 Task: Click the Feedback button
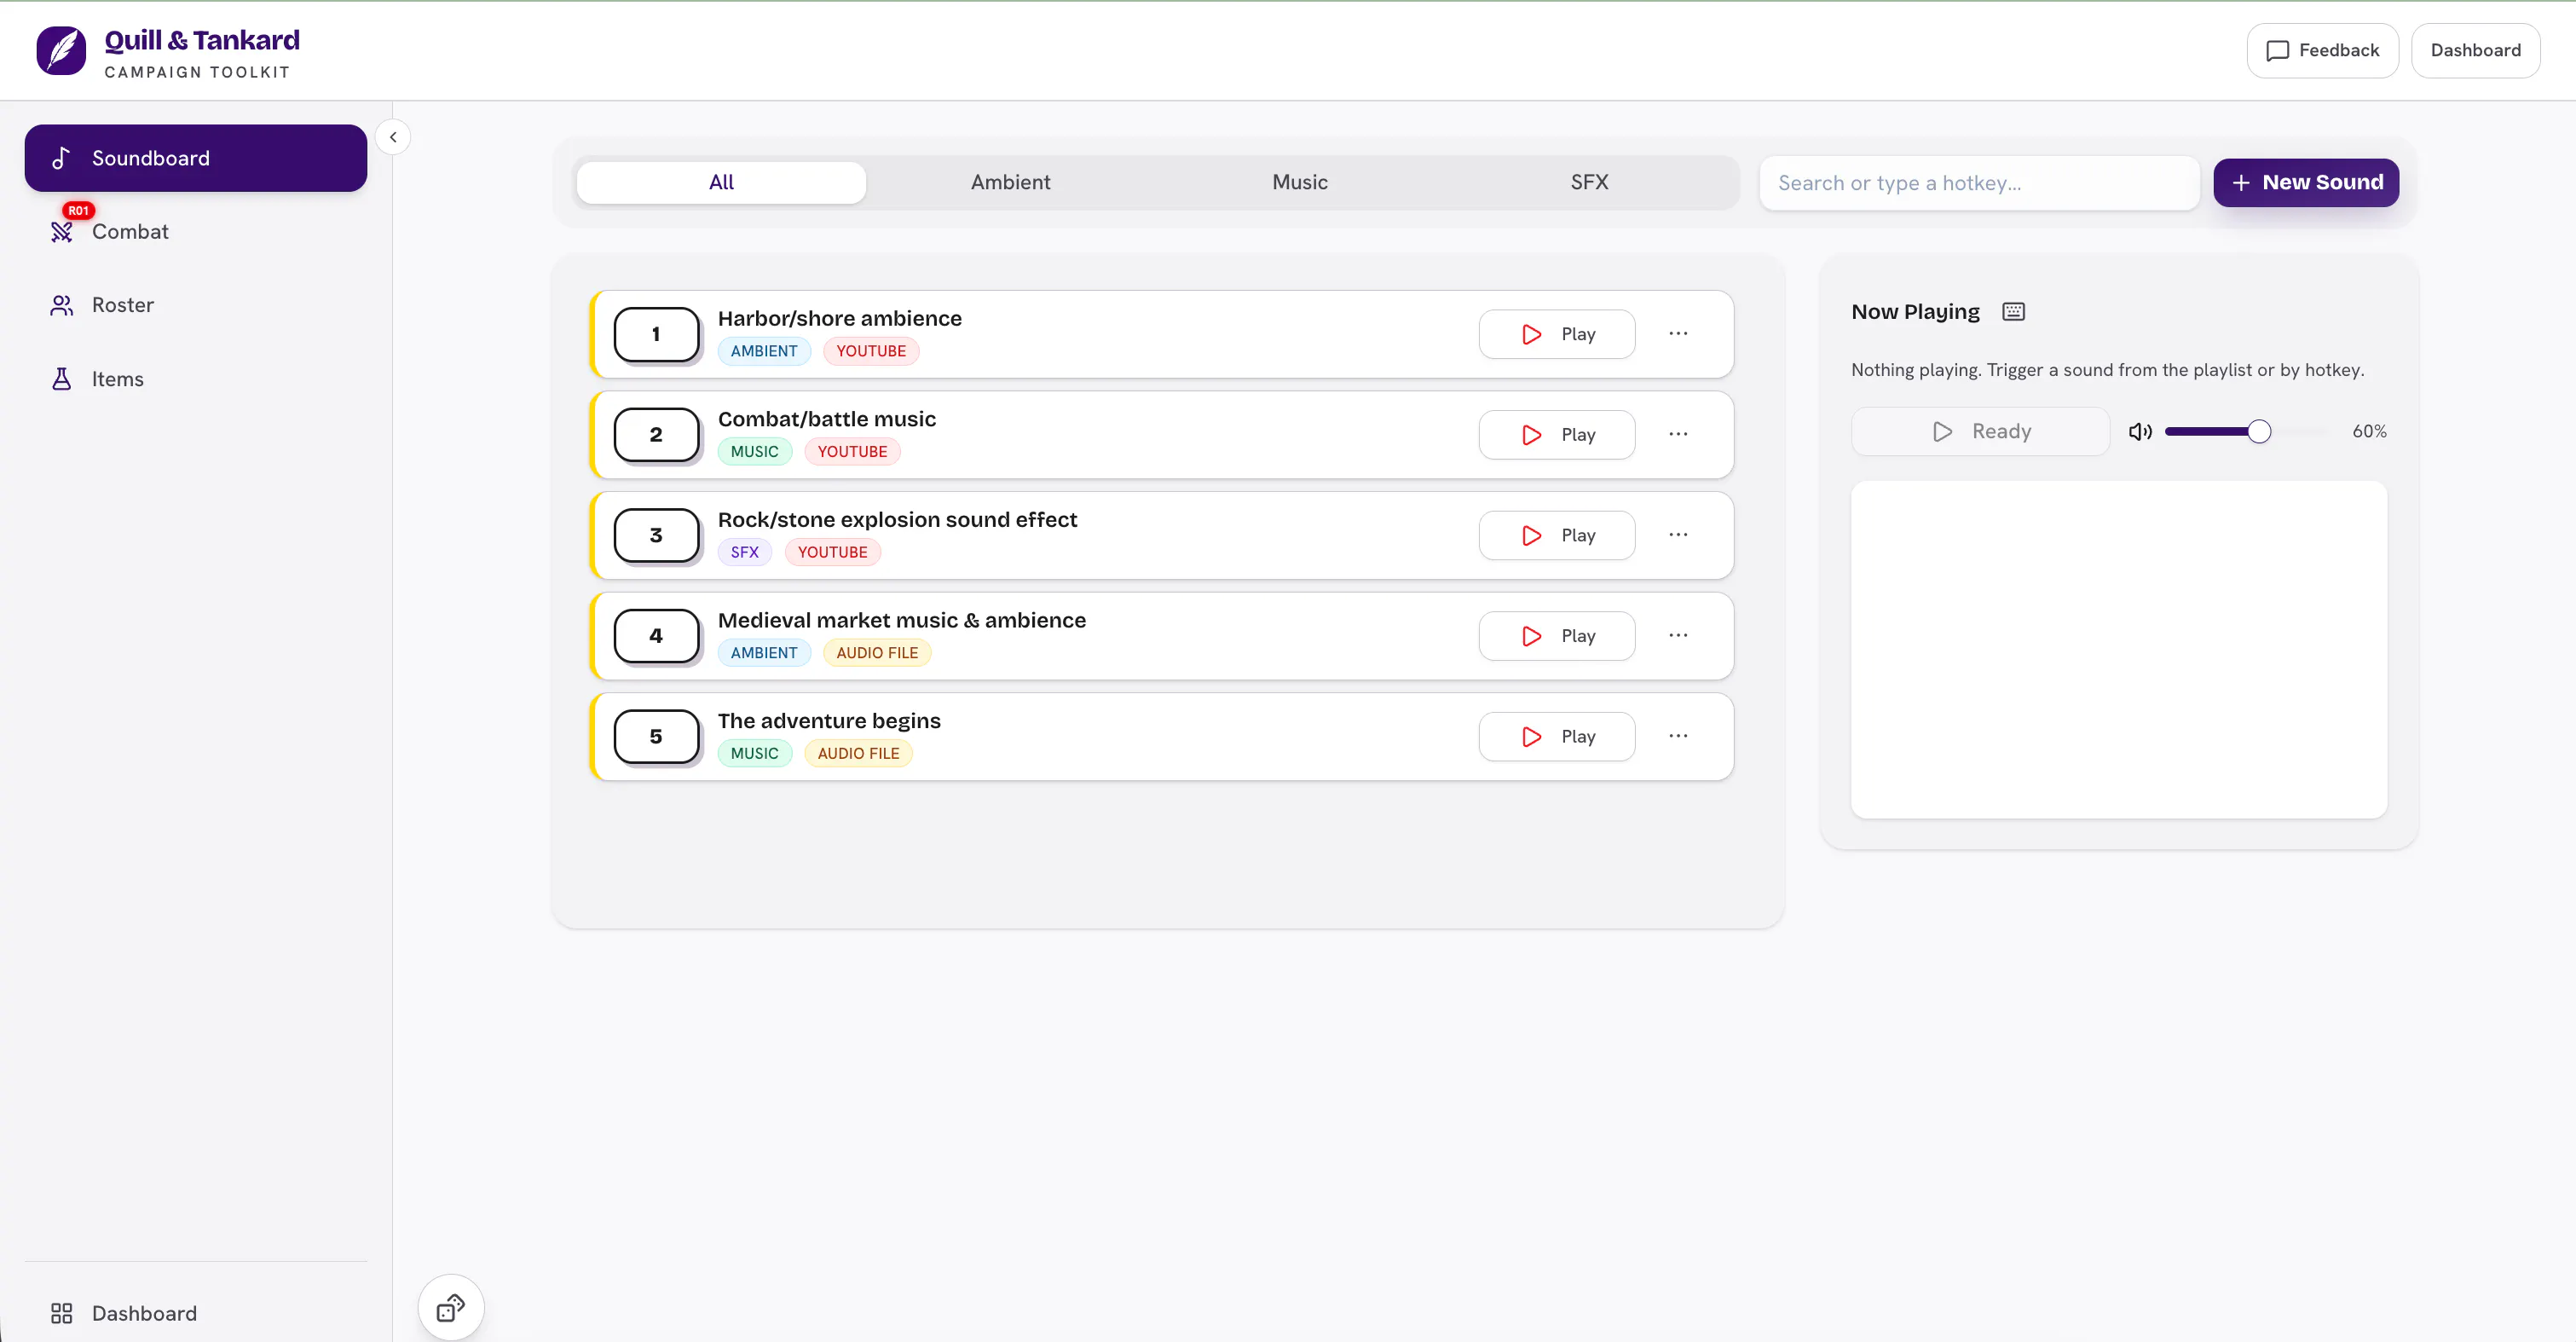[2322, 51]
